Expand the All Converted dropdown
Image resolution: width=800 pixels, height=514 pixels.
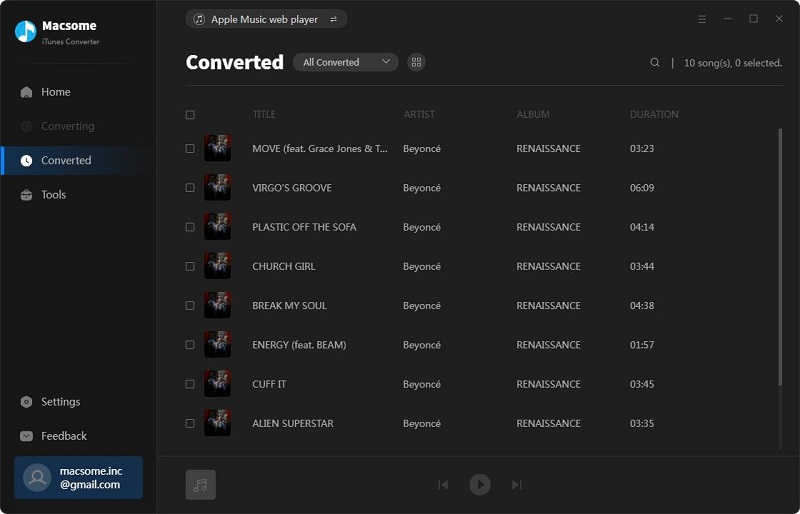345,62
